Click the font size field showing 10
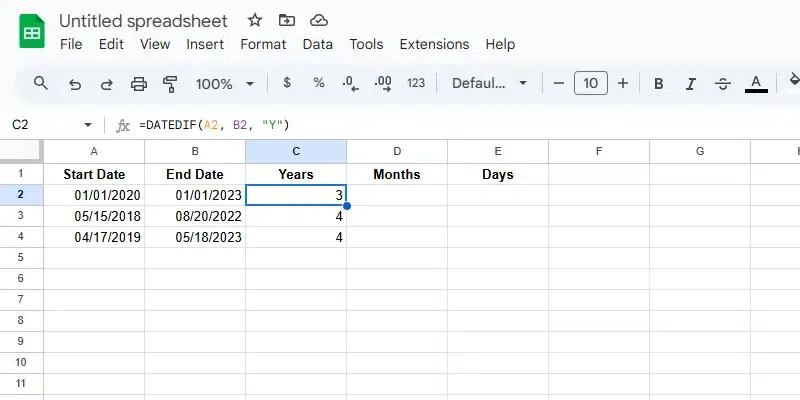Viewport: 800px width, 400px height. 590,83
